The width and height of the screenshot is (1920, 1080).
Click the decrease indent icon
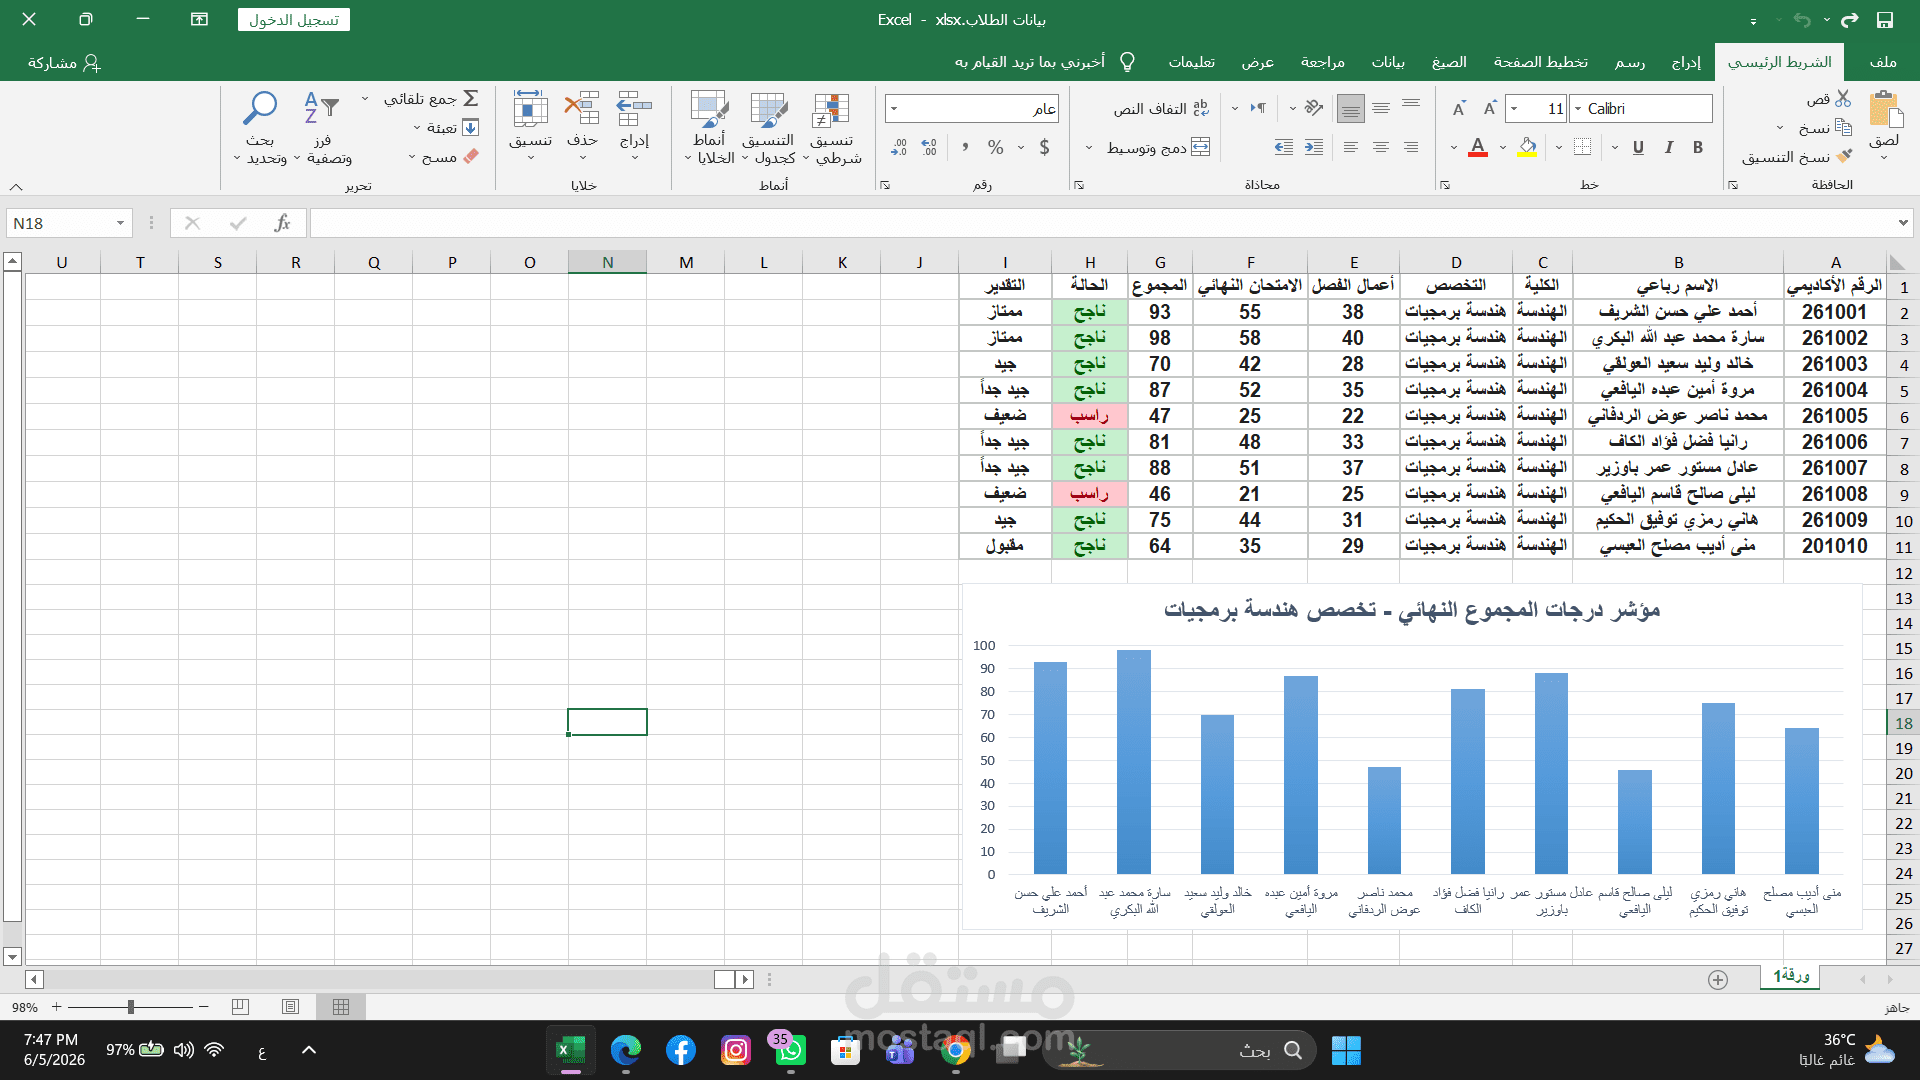click(x=1314, y=147)
